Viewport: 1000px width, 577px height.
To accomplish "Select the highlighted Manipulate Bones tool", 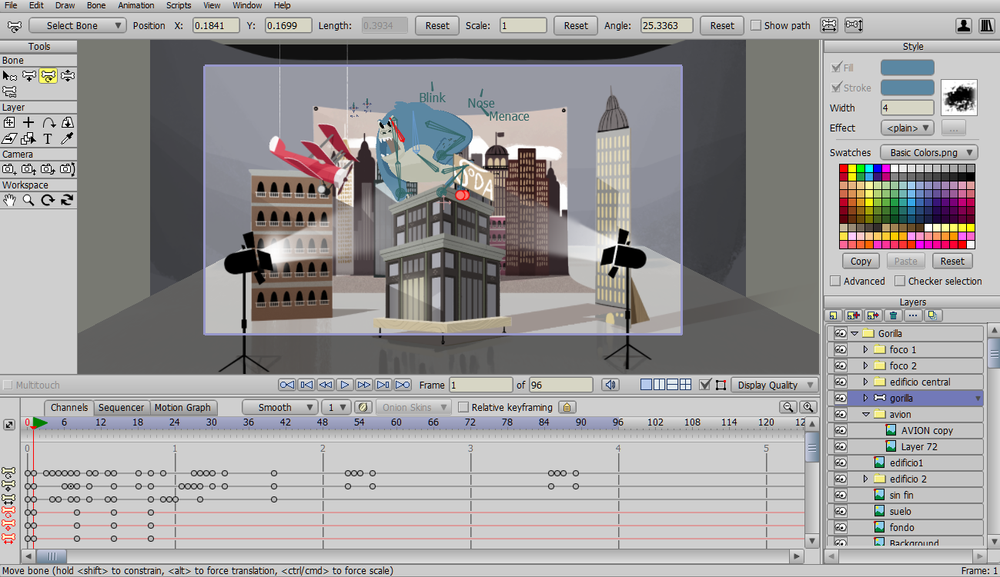I will tap(48, 76).
